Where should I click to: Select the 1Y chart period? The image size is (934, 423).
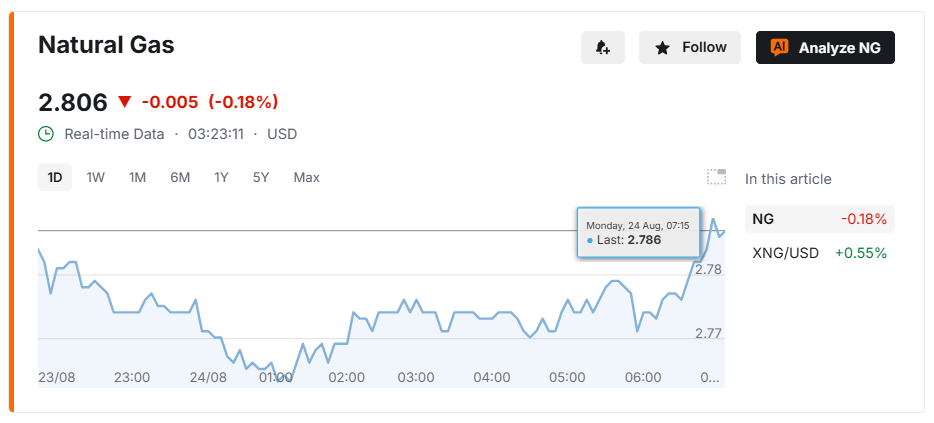pyautogui.click(x=221, y=178)
